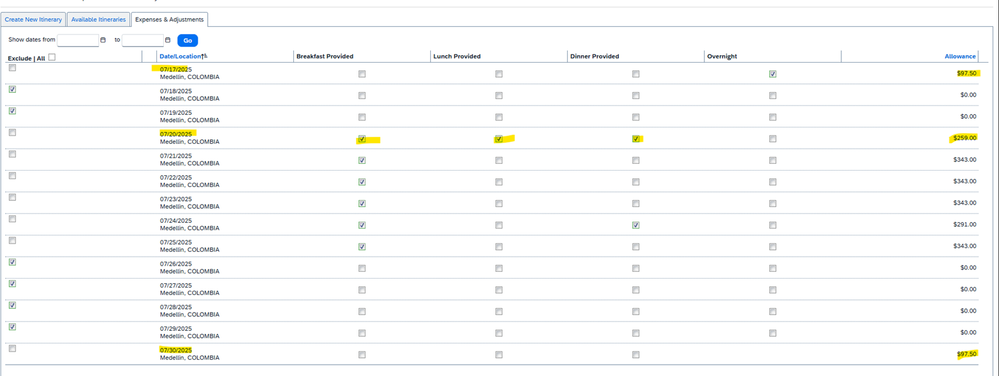The width and height of the screenshot is (999, 376).
Task: Uncheck Exclude for 07/26/2025
Action: [x=13, y=263]
